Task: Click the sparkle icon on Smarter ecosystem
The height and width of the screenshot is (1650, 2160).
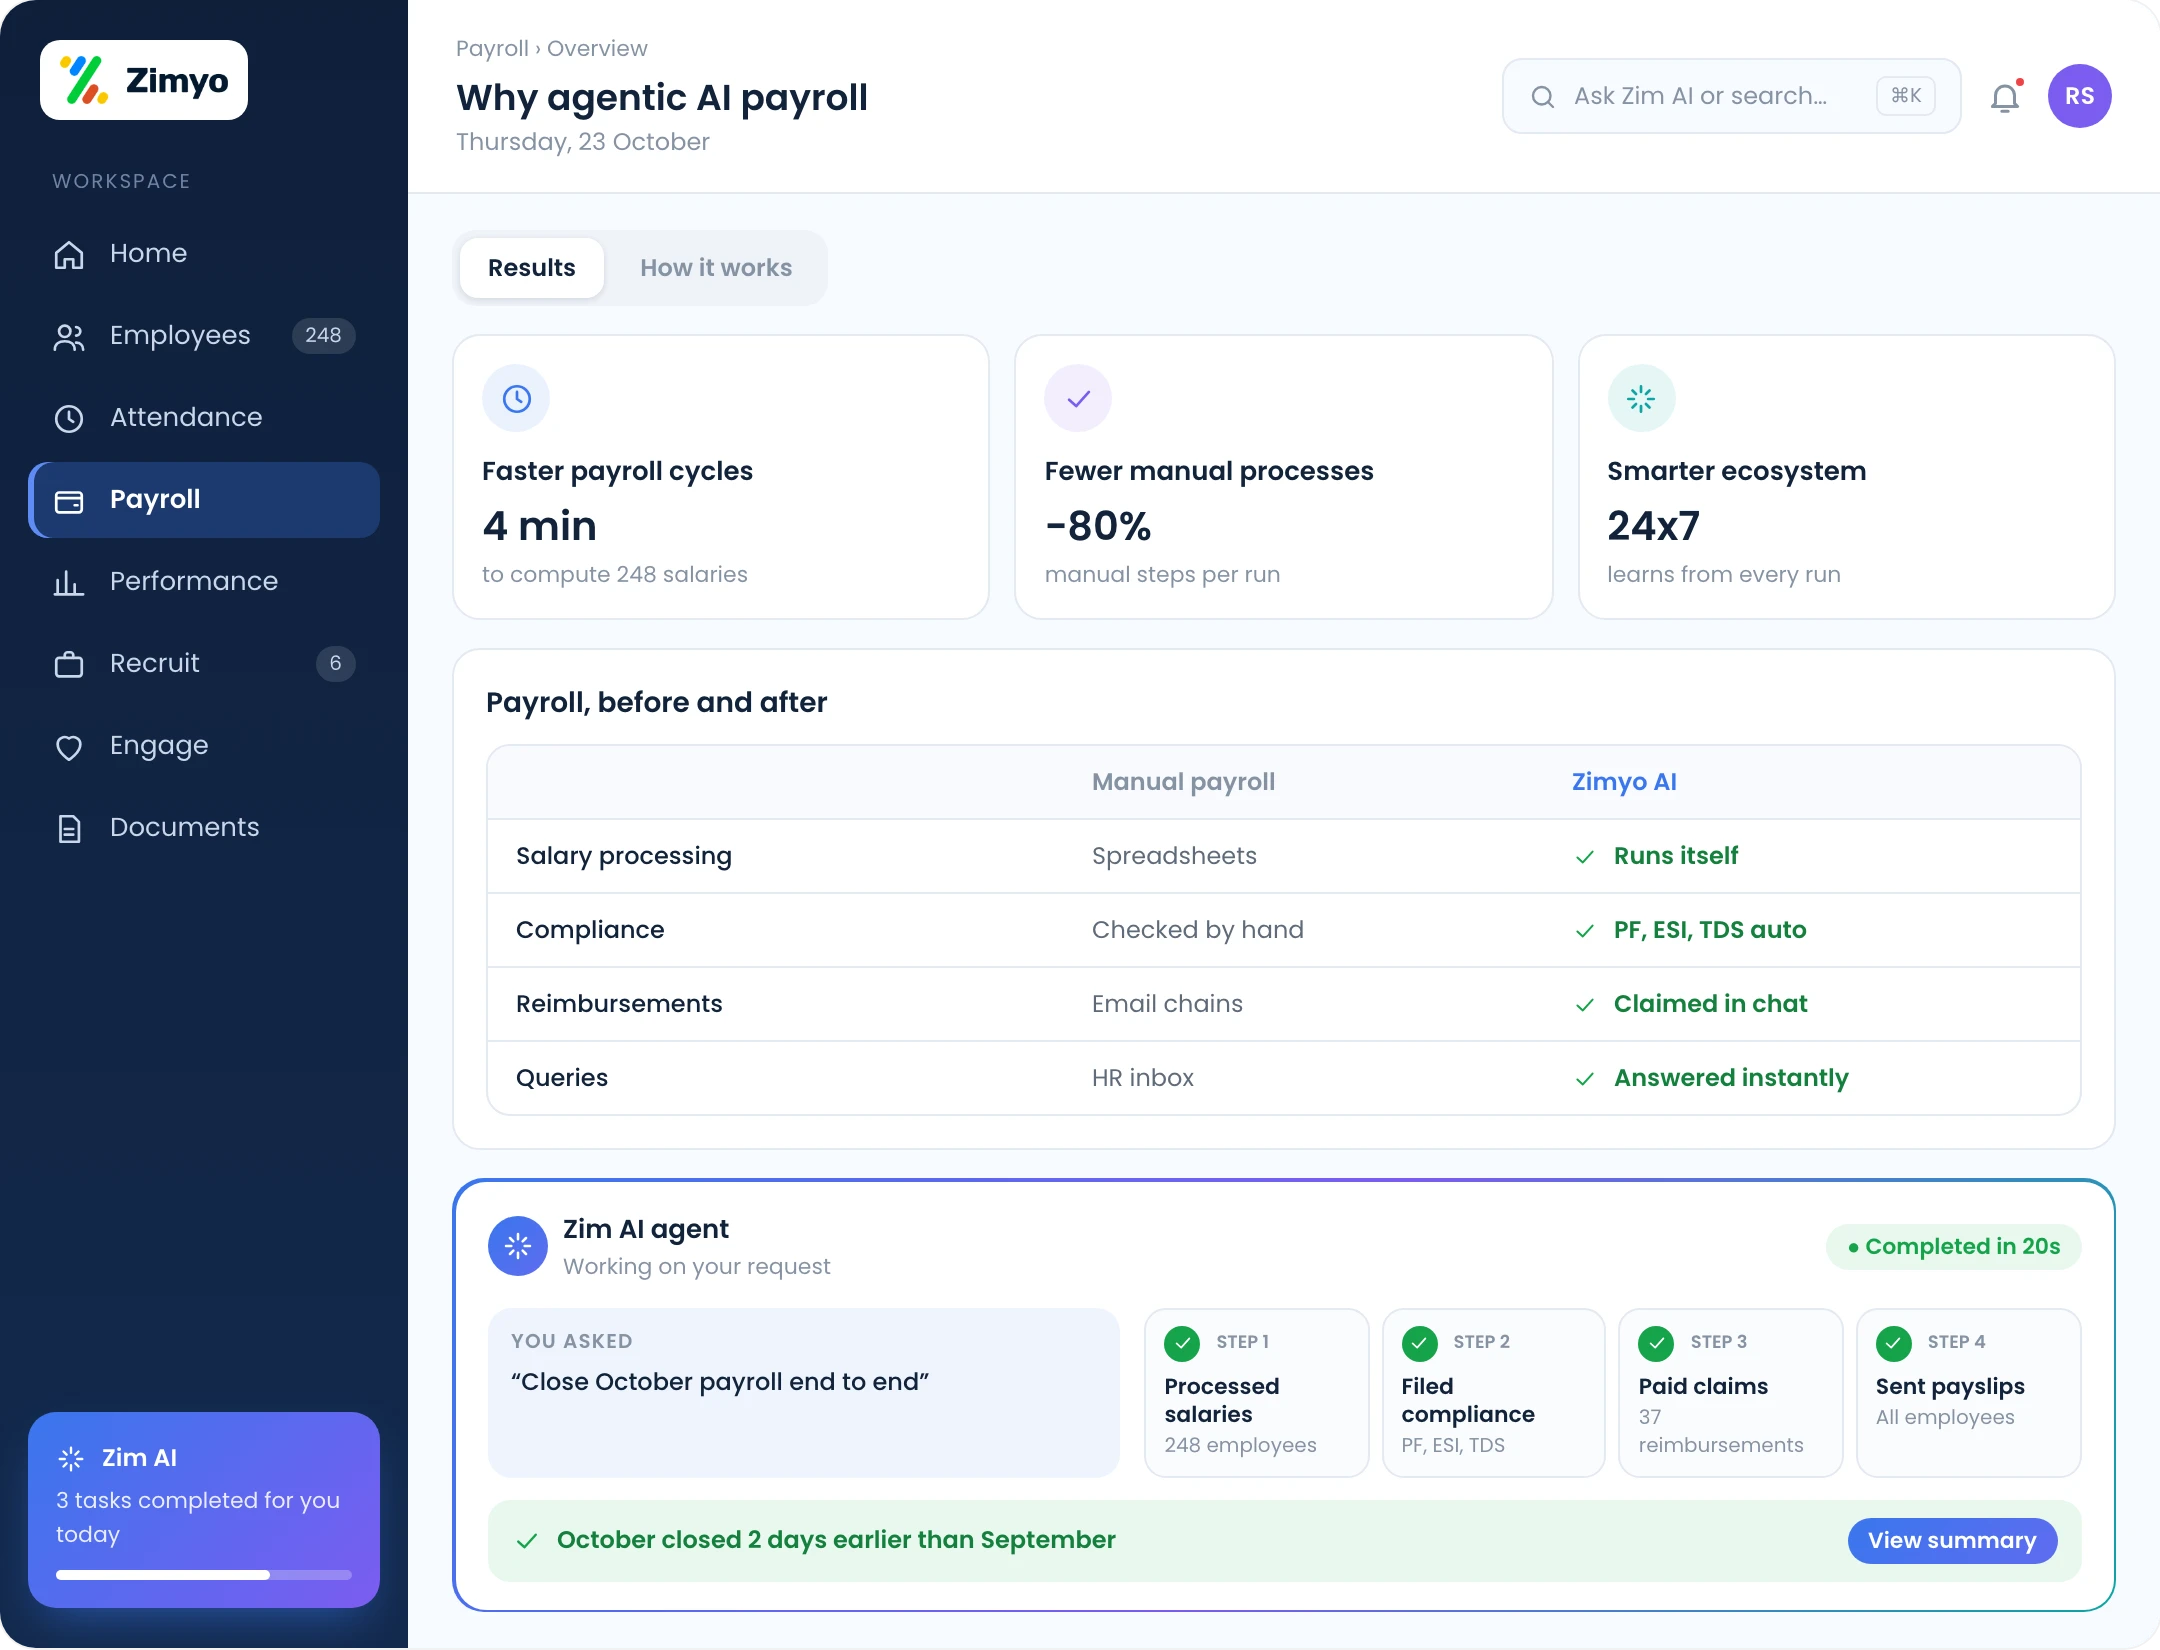Action: point(1641,398)
